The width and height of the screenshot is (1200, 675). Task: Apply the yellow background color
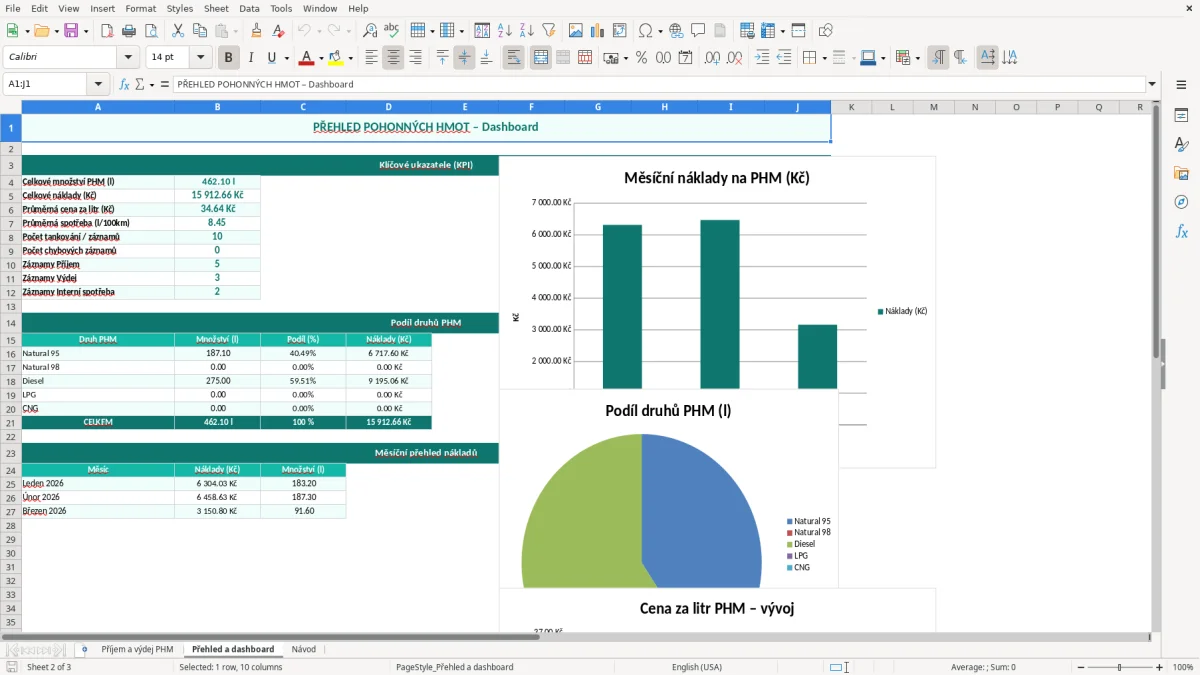tap(336, 58)
